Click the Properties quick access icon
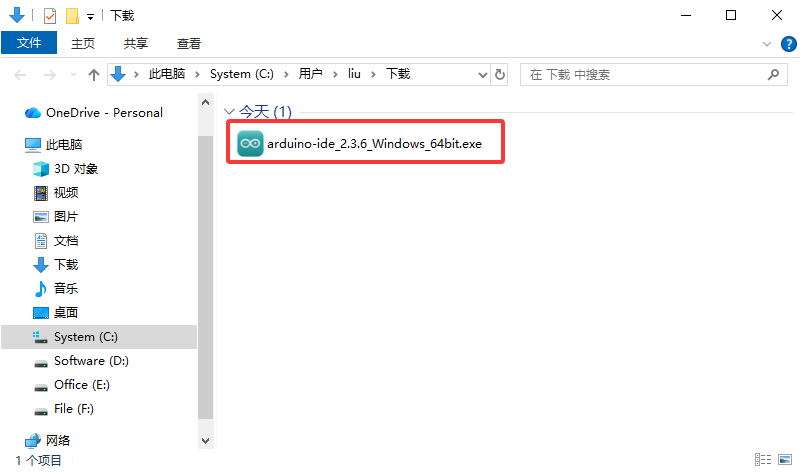 pyautogui.click(x=50, y=16)
